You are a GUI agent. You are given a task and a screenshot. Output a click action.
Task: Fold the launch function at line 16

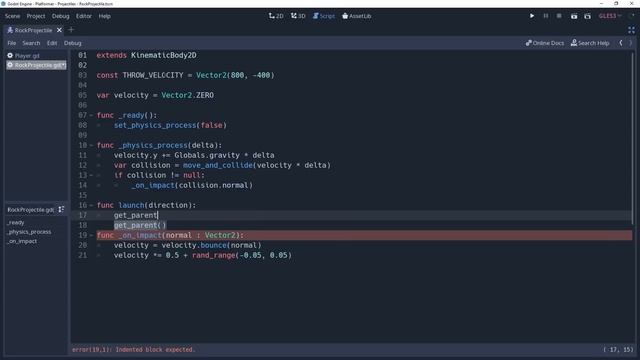coord(91,205)
